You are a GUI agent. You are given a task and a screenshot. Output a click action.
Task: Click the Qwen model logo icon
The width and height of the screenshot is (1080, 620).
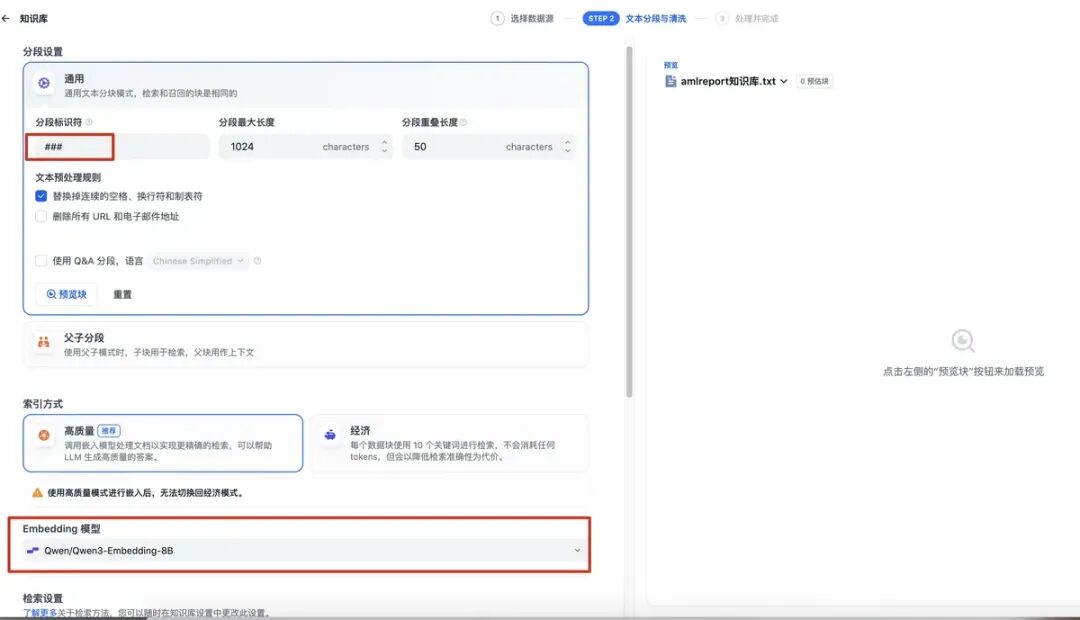click(x=32, y=550)
